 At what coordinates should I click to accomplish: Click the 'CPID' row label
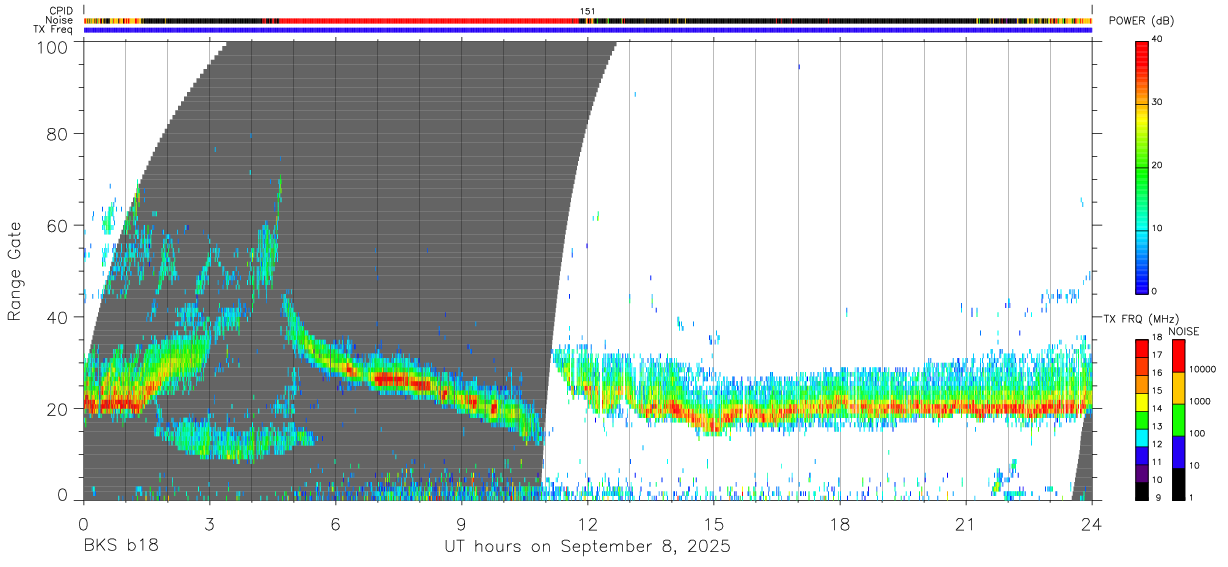(61, 11)
